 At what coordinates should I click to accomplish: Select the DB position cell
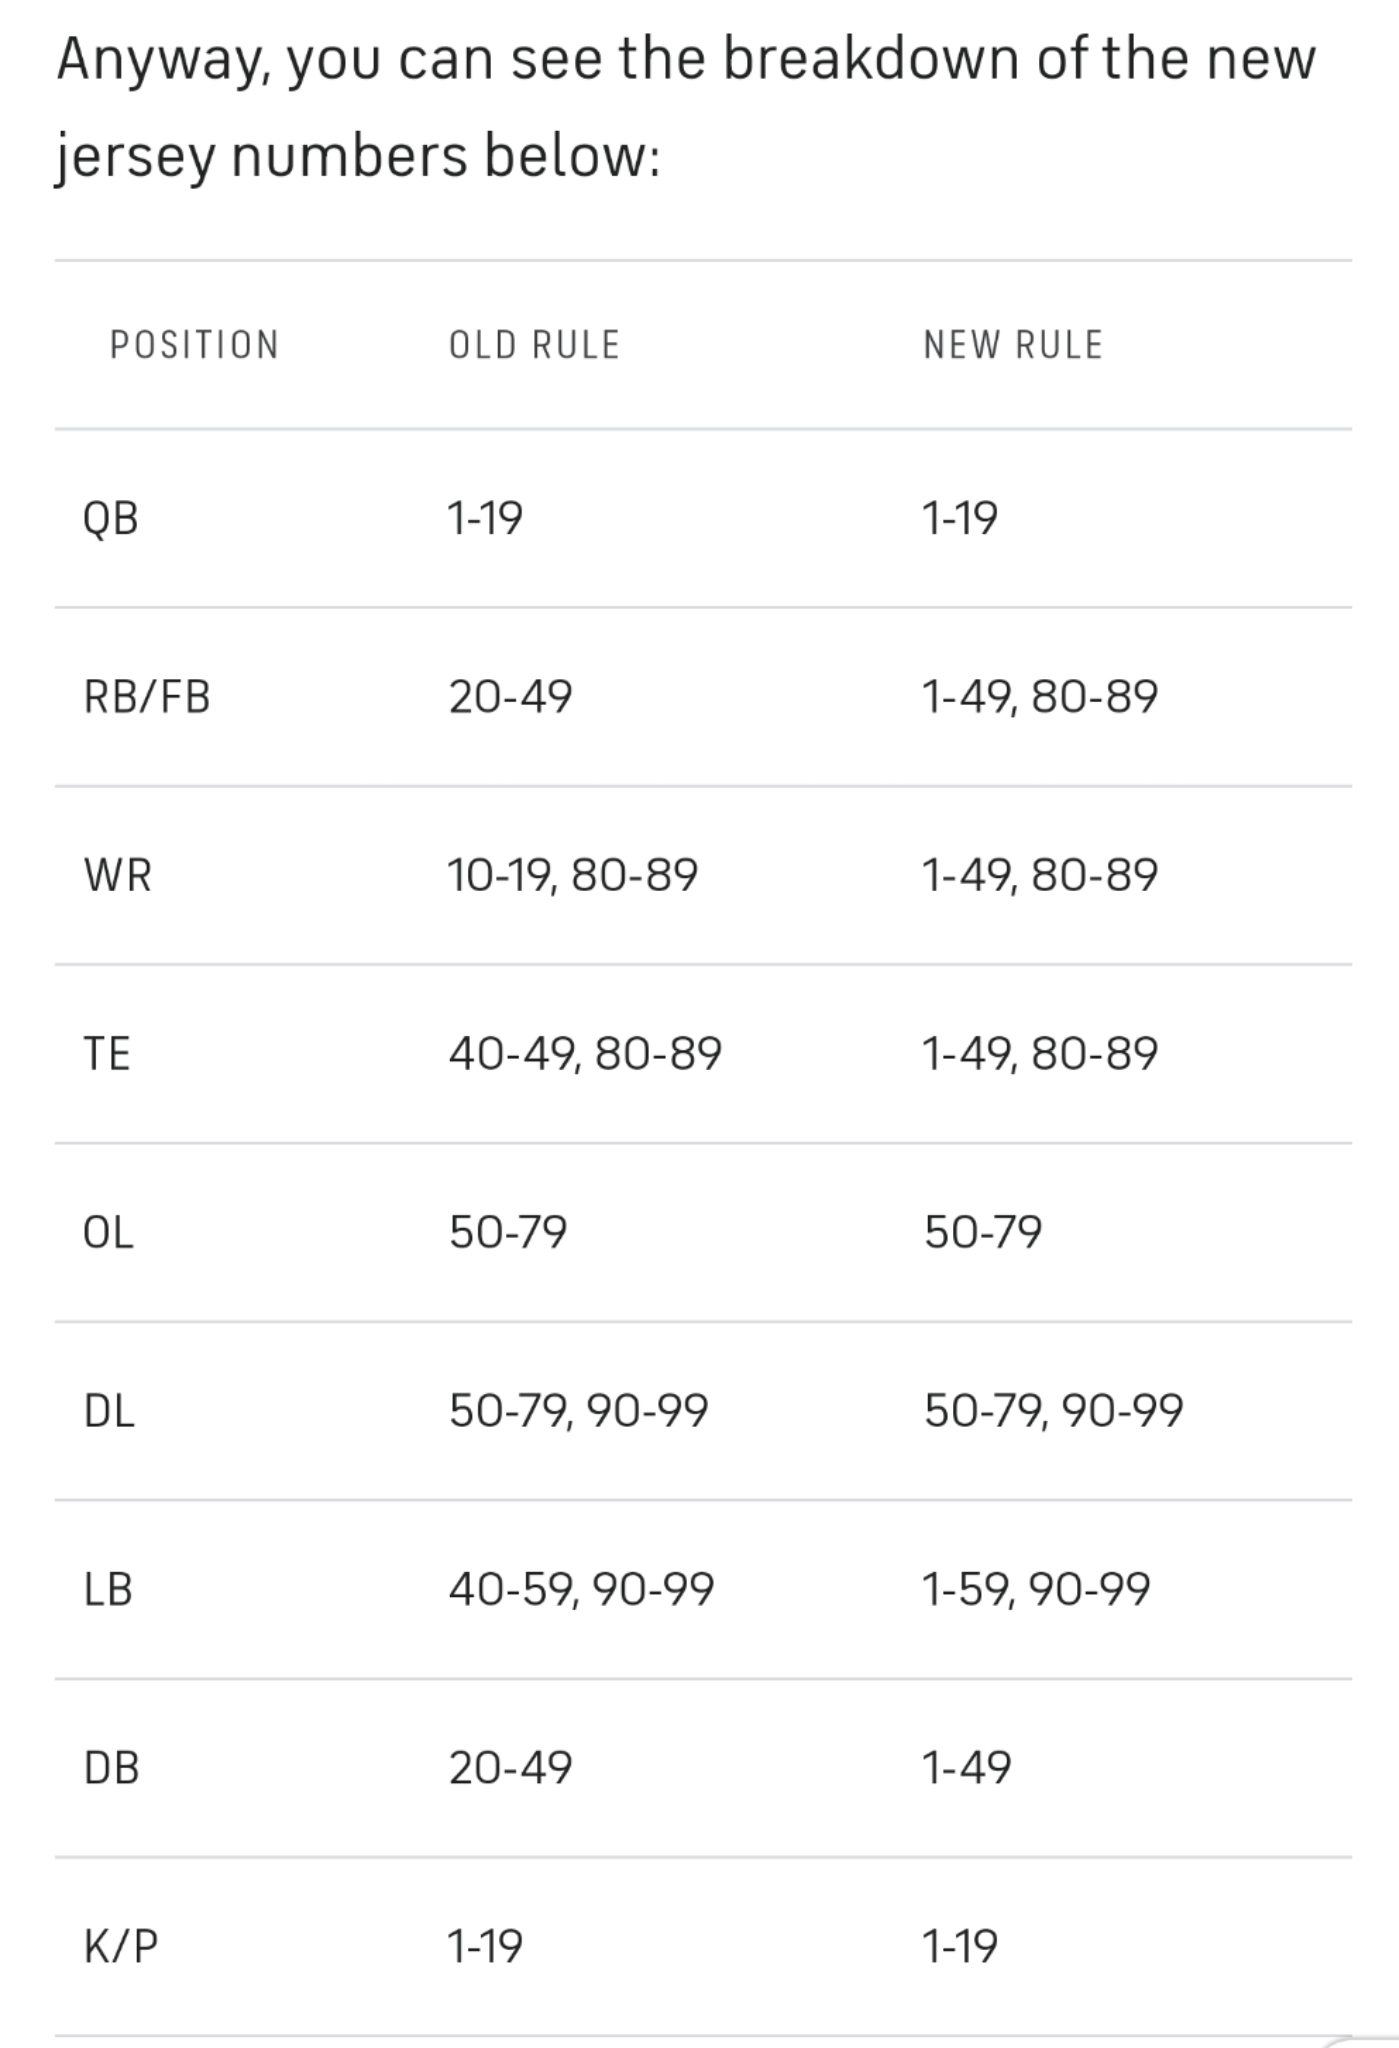click(111, 1768)
